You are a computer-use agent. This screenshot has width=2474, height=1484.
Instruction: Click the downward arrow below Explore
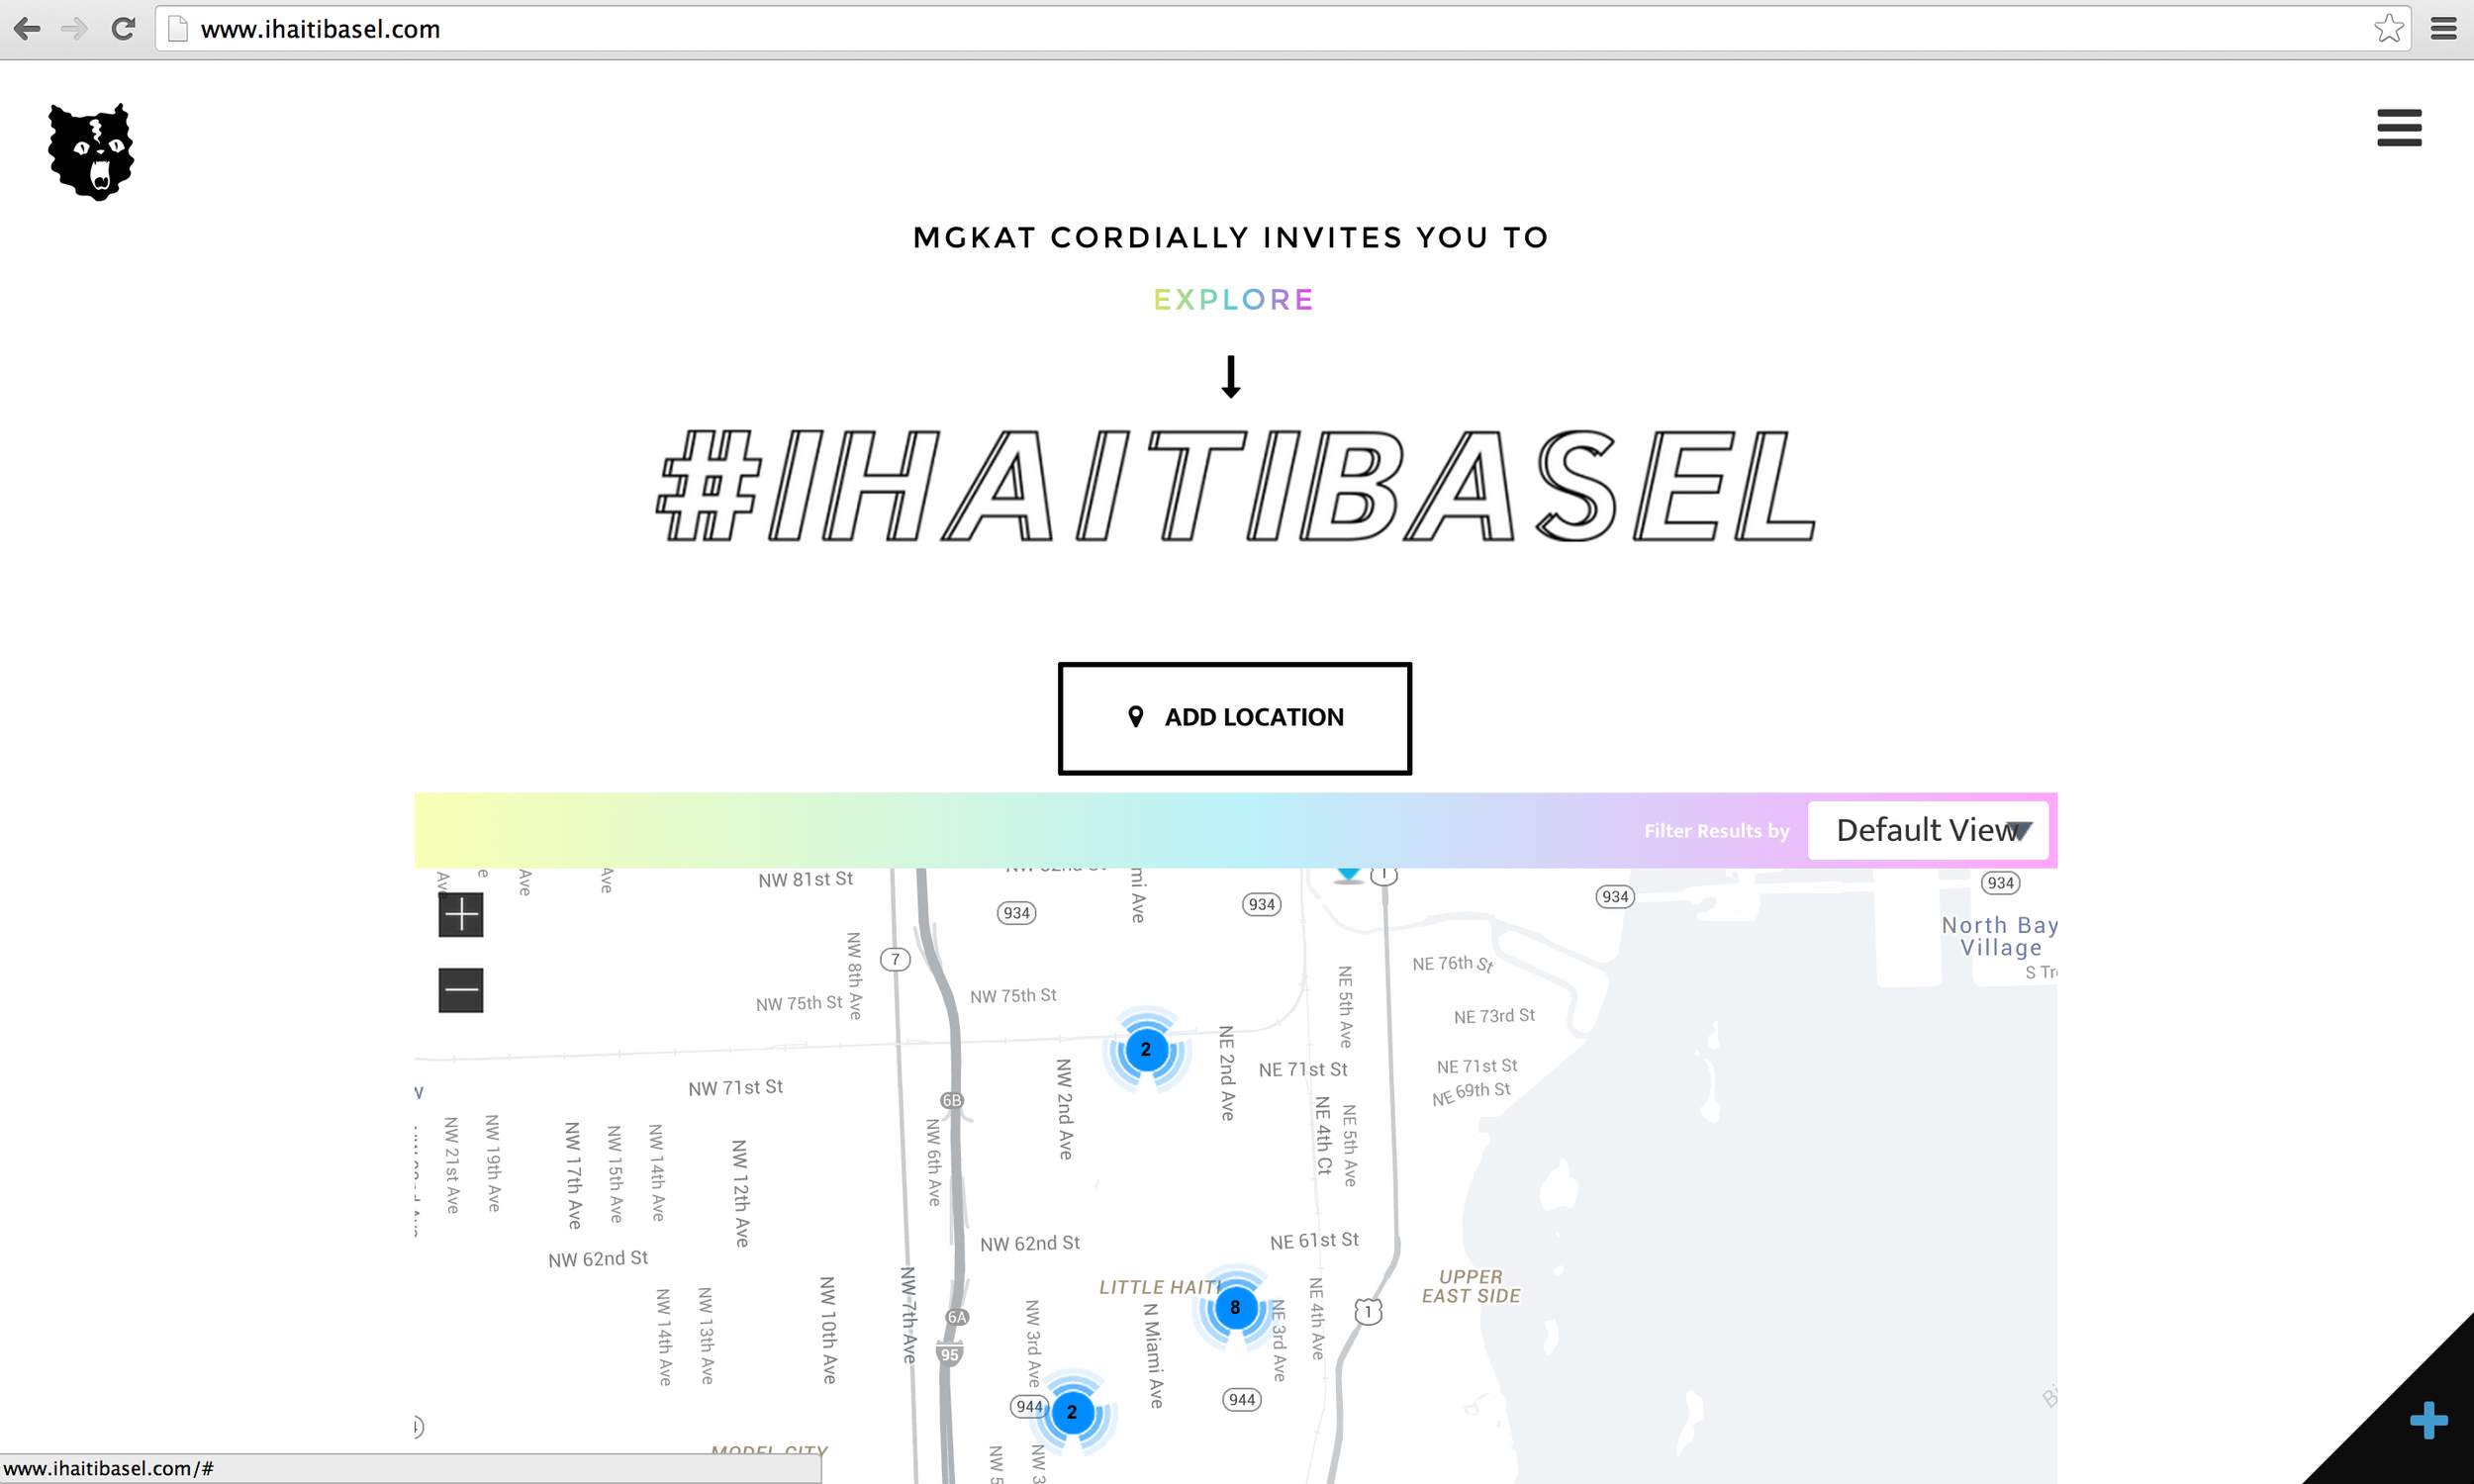pos(1231,377)
